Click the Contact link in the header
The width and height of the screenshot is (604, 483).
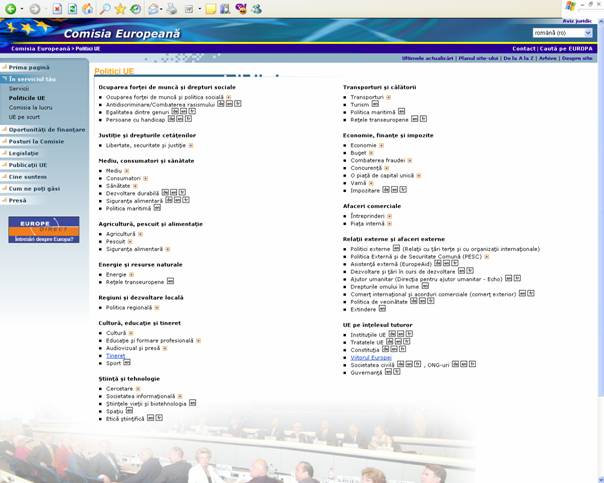pos(523,49)
